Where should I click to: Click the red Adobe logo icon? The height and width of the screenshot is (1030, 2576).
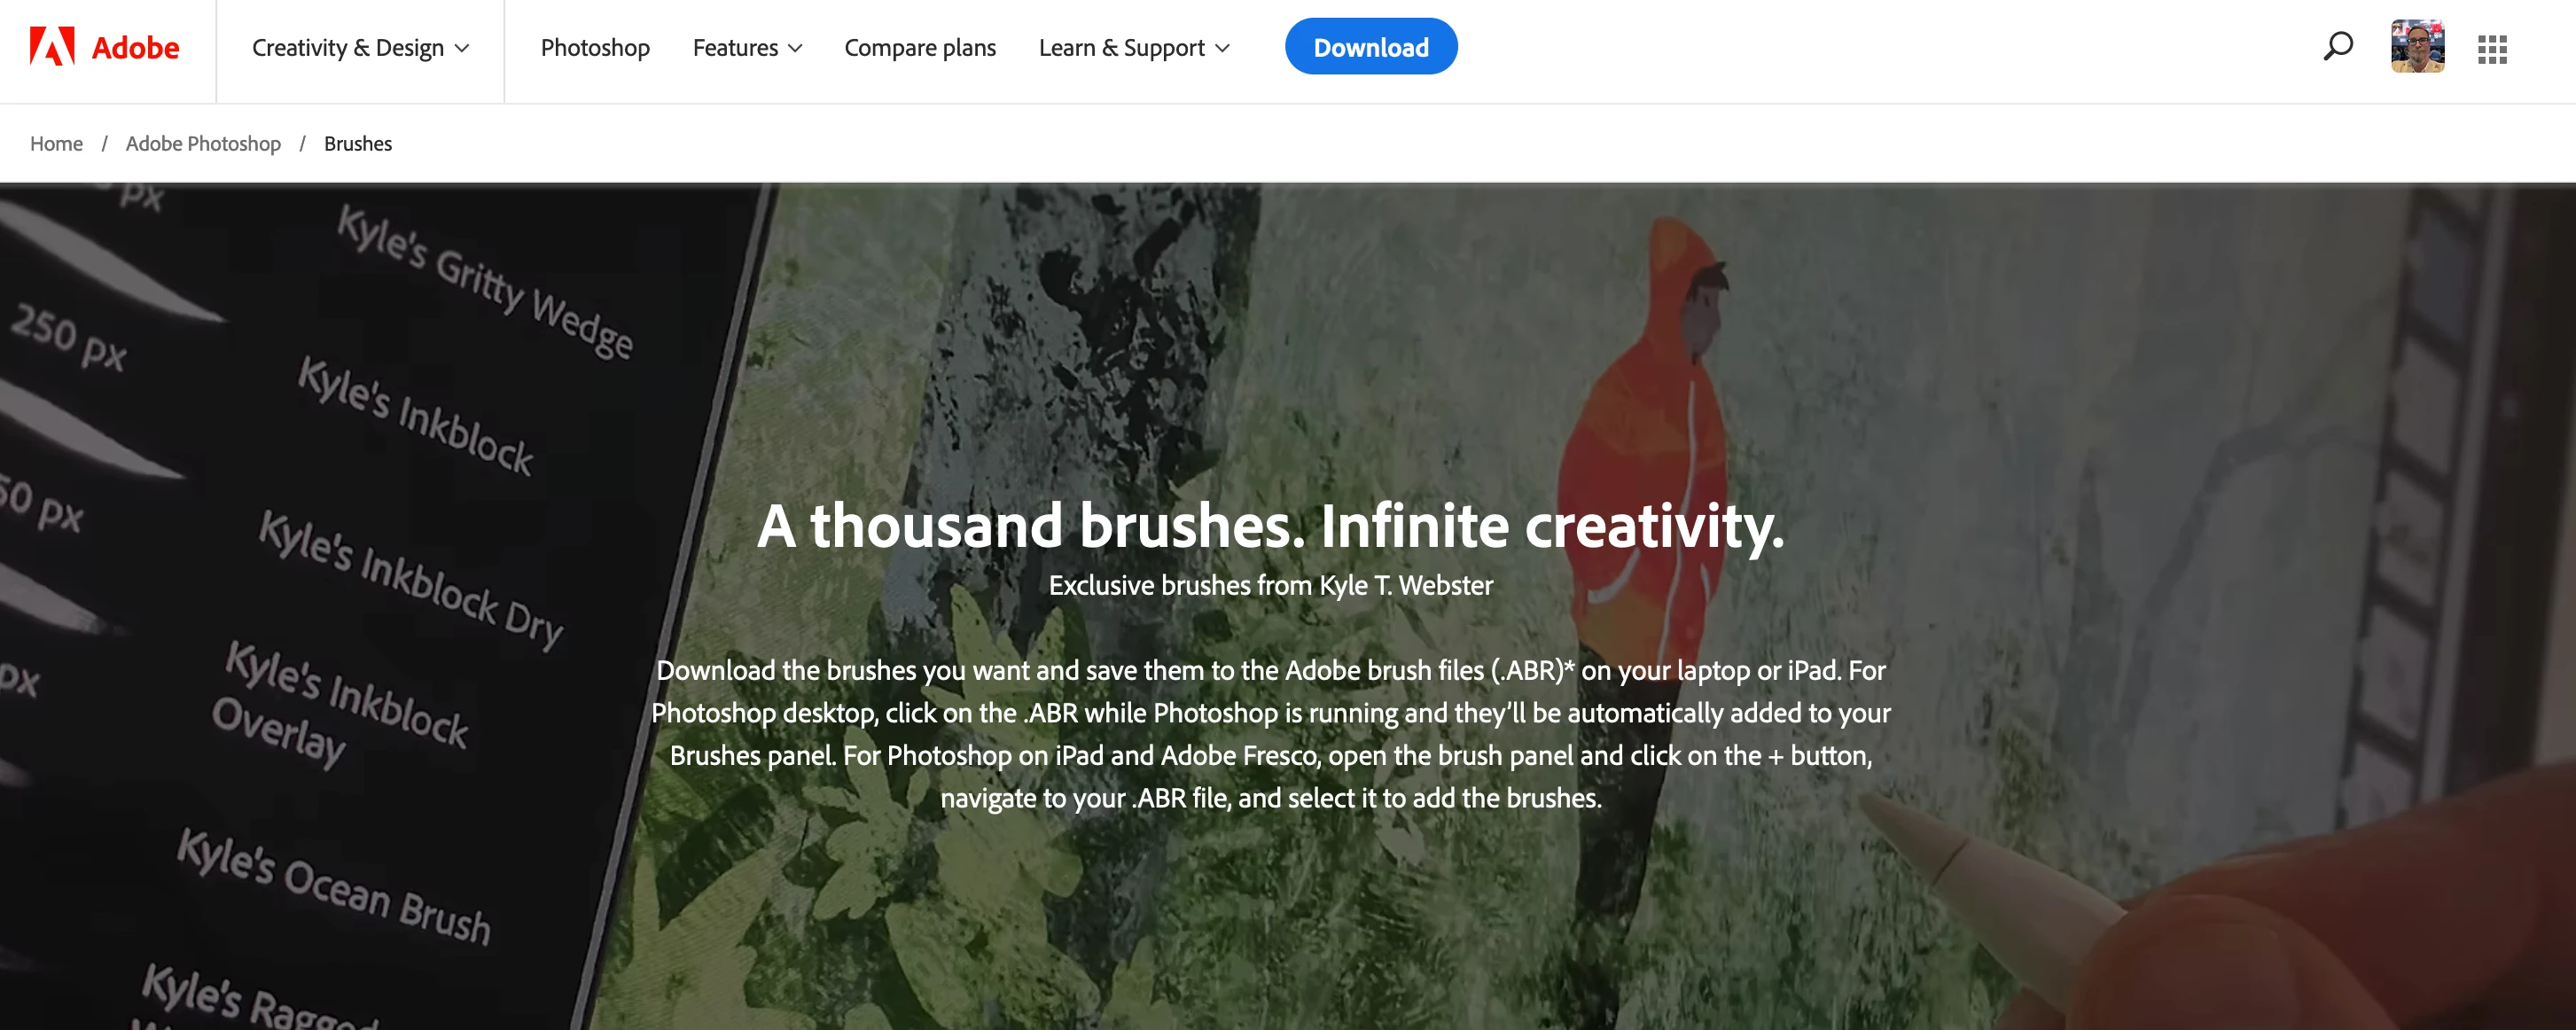coord(52,47)
